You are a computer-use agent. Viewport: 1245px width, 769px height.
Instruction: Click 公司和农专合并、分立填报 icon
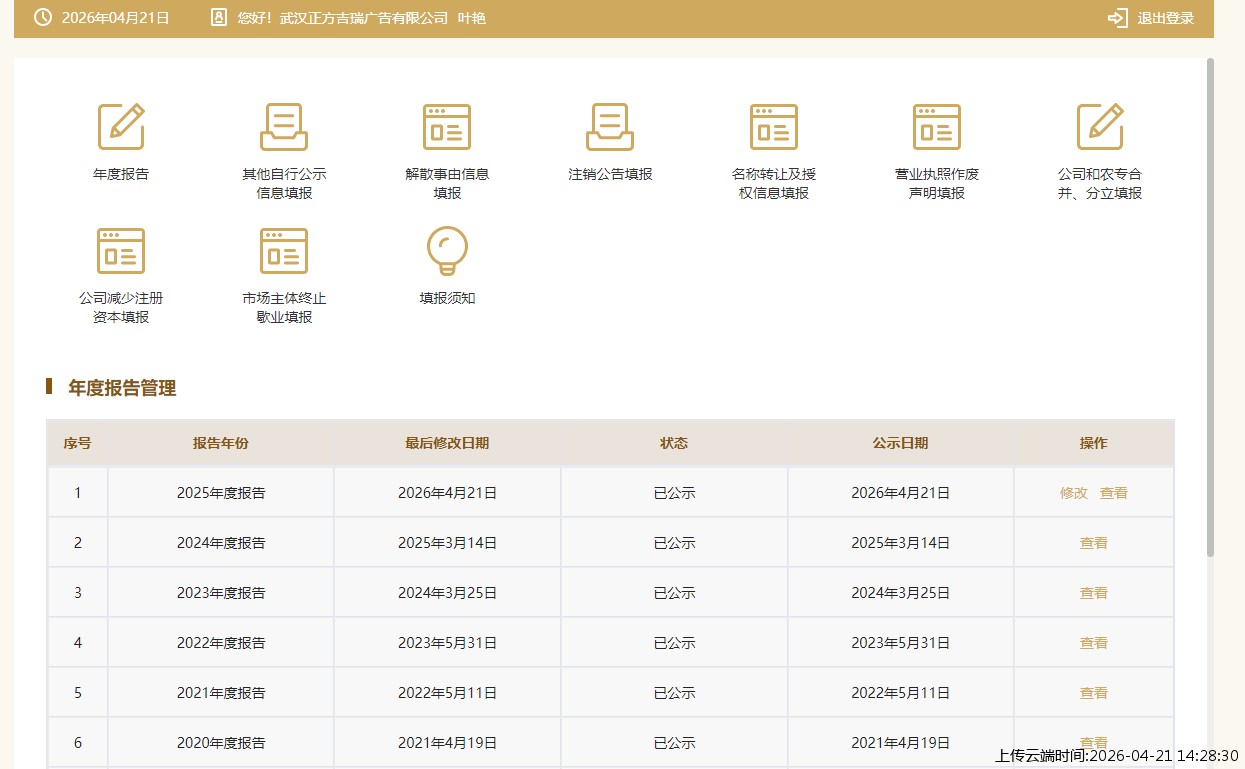[1100, 127]
